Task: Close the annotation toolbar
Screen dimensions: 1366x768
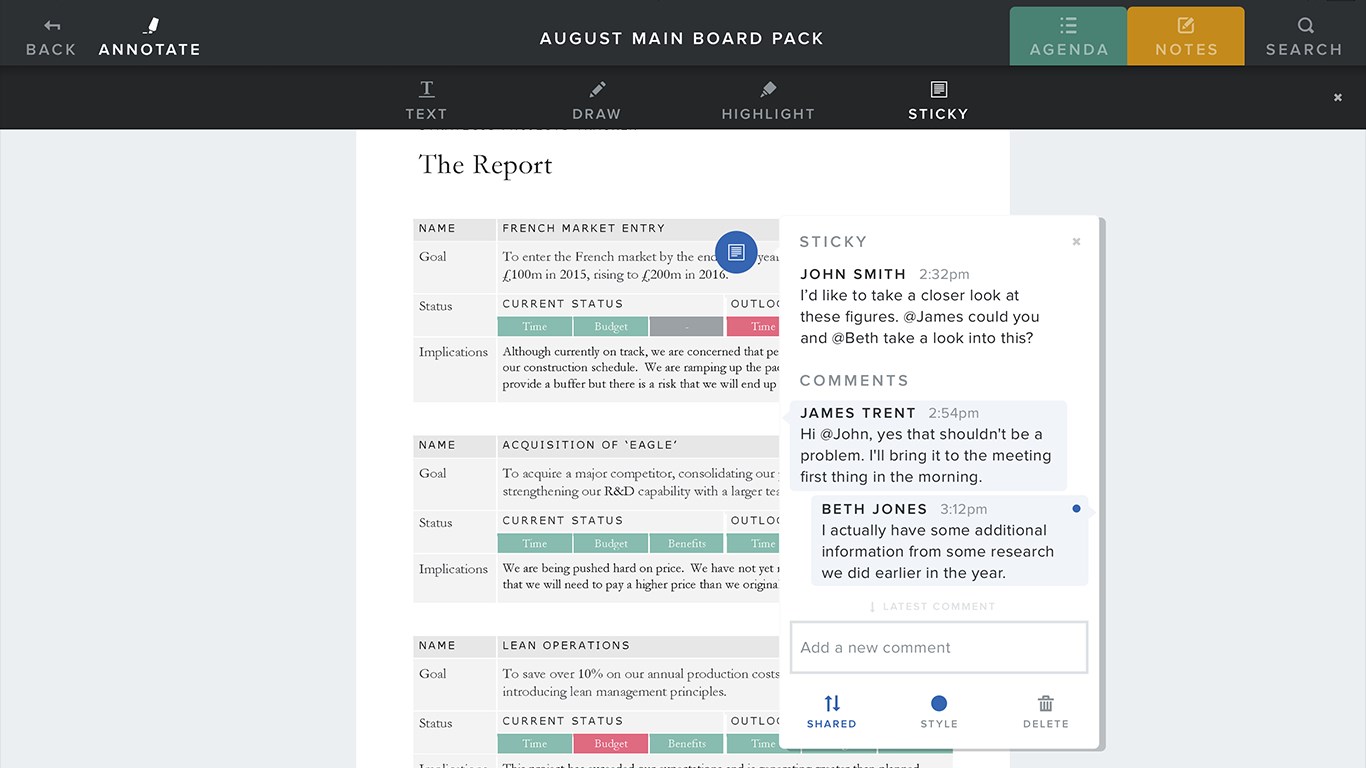Action: [1338, 97]
